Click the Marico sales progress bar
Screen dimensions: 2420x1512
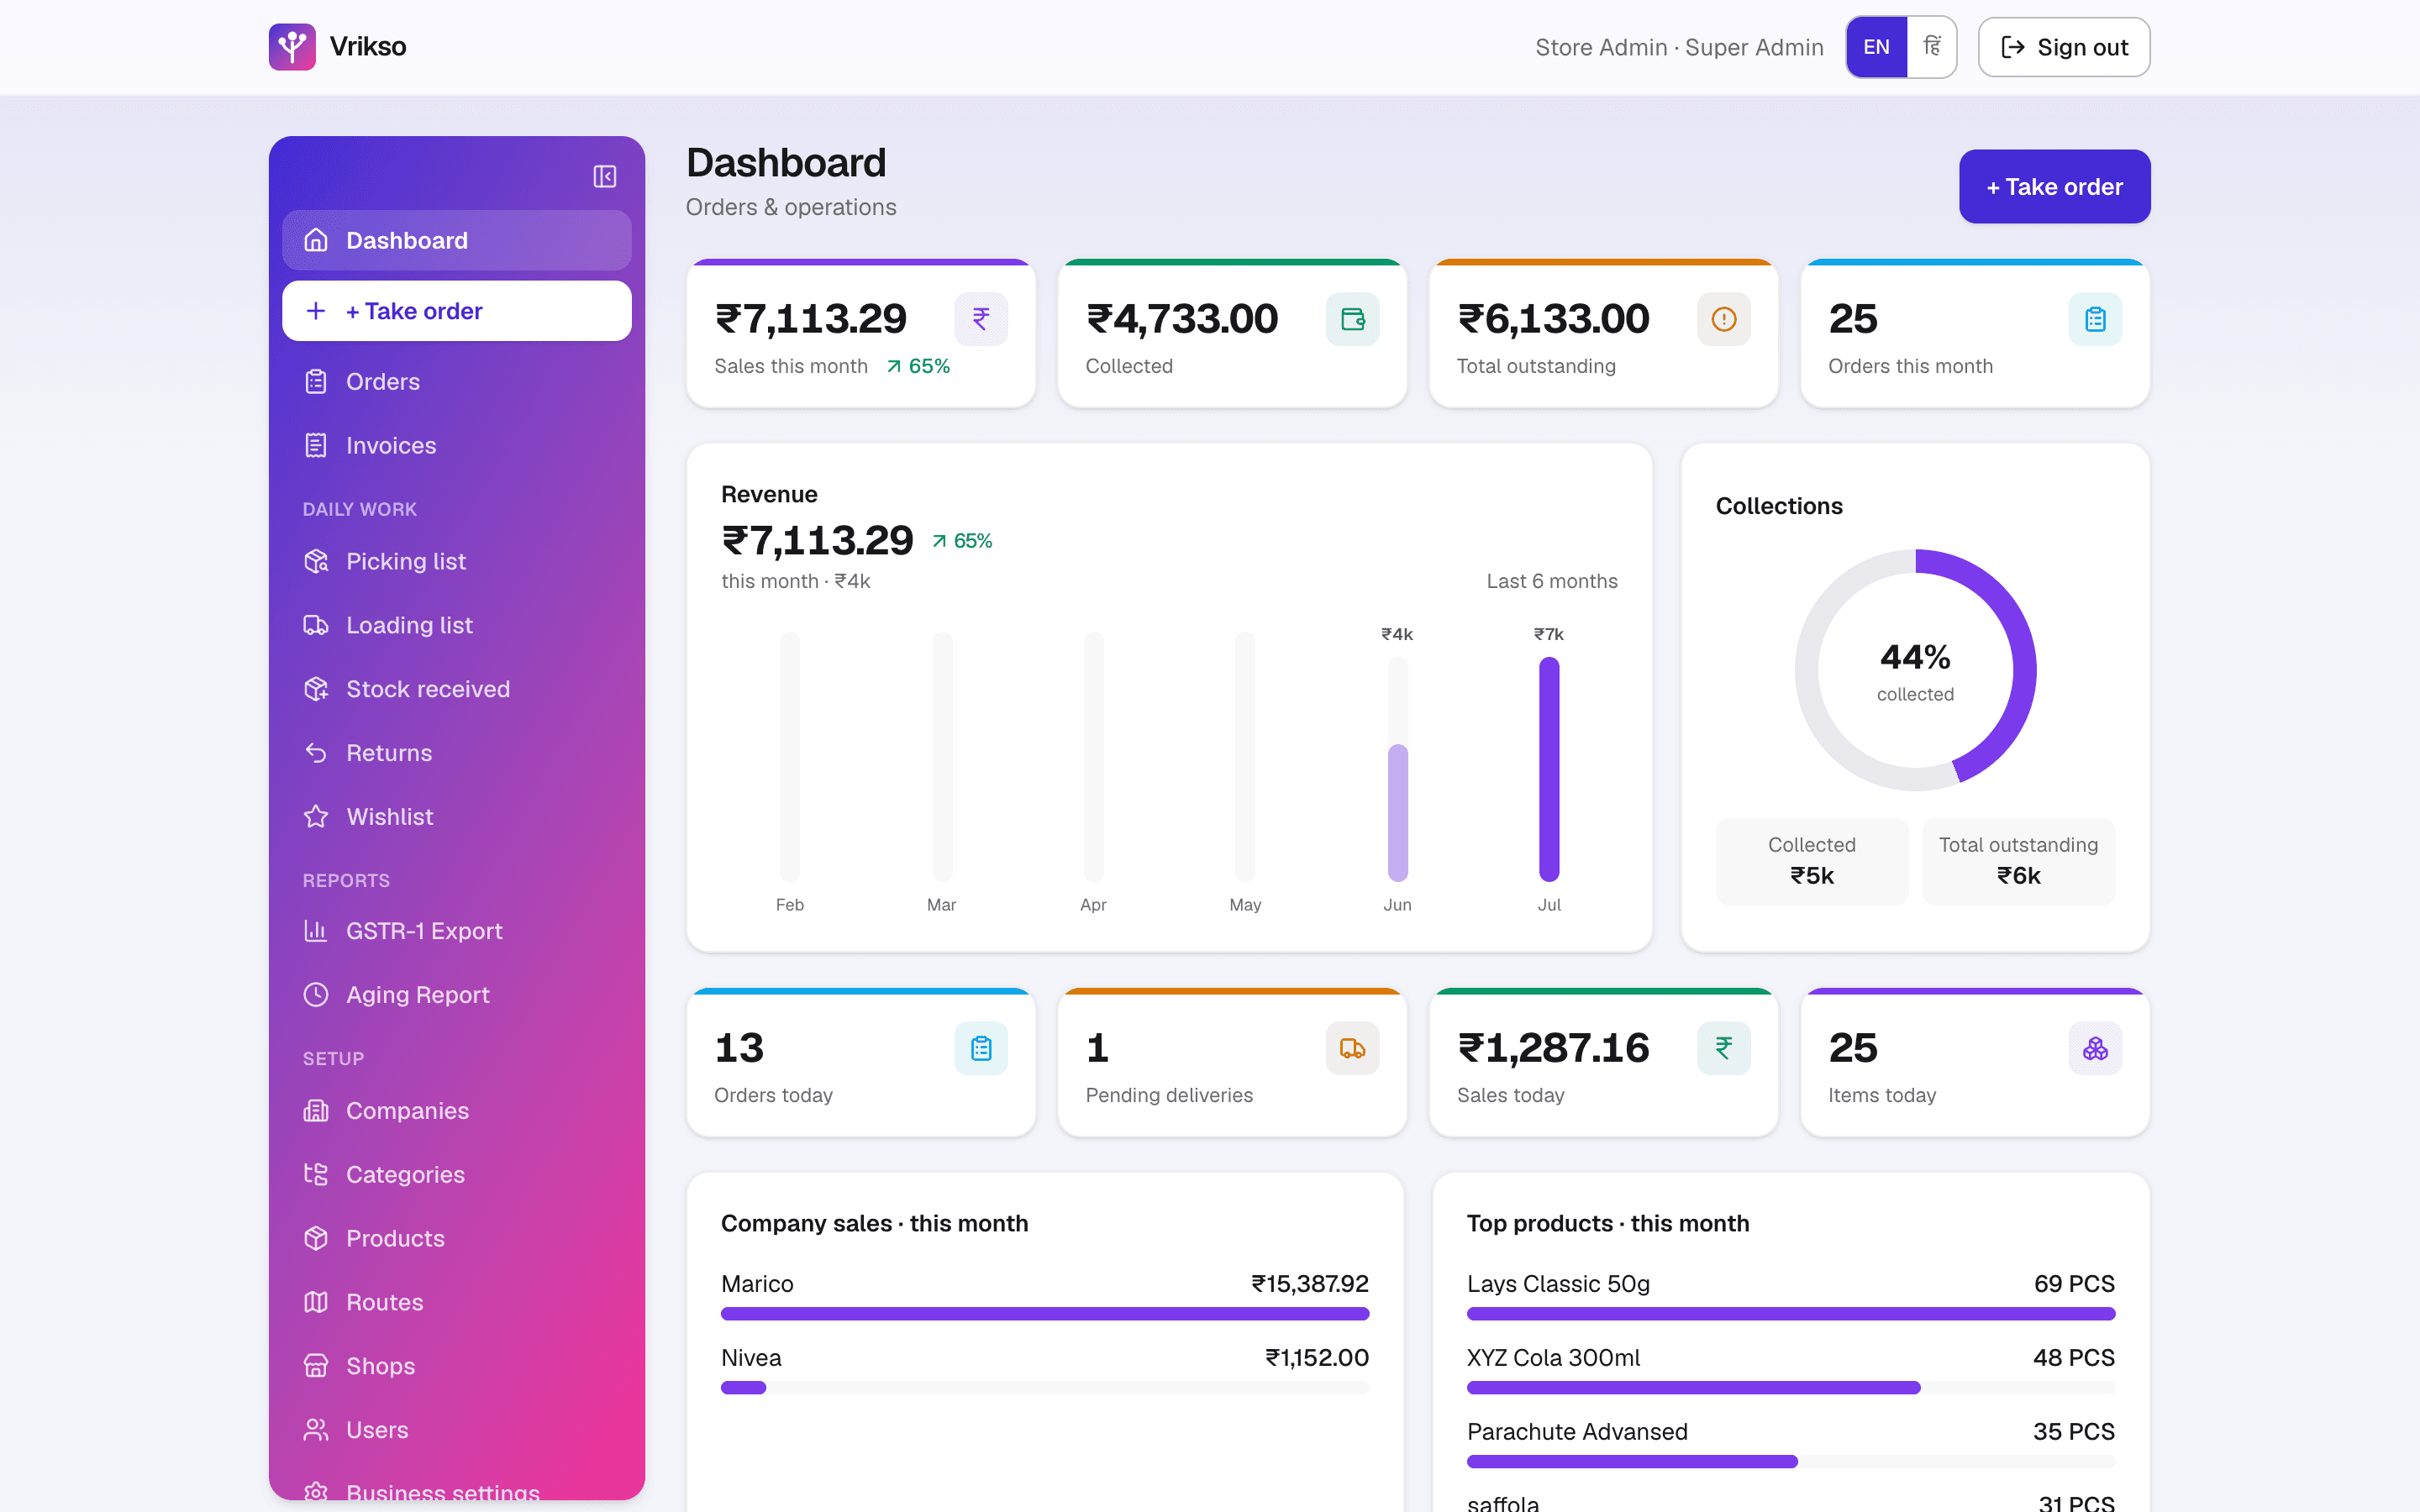(x=1044, y=1314)
